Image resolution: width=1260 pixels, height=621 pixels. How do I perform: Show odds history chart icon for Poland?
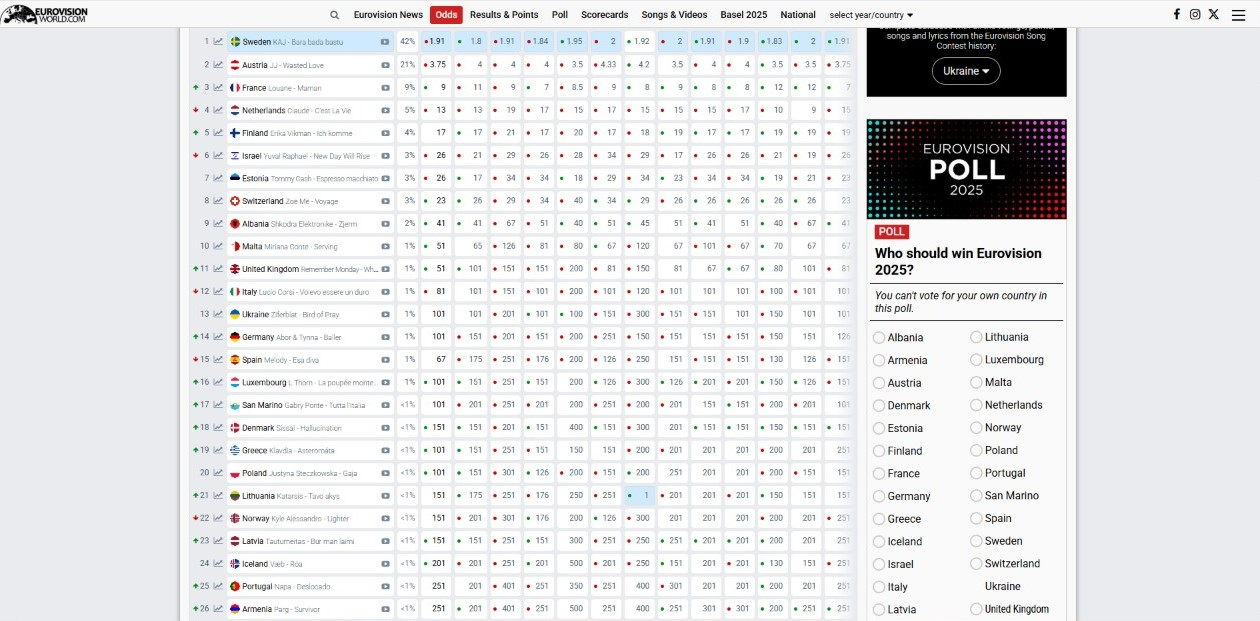pos(218,473)
